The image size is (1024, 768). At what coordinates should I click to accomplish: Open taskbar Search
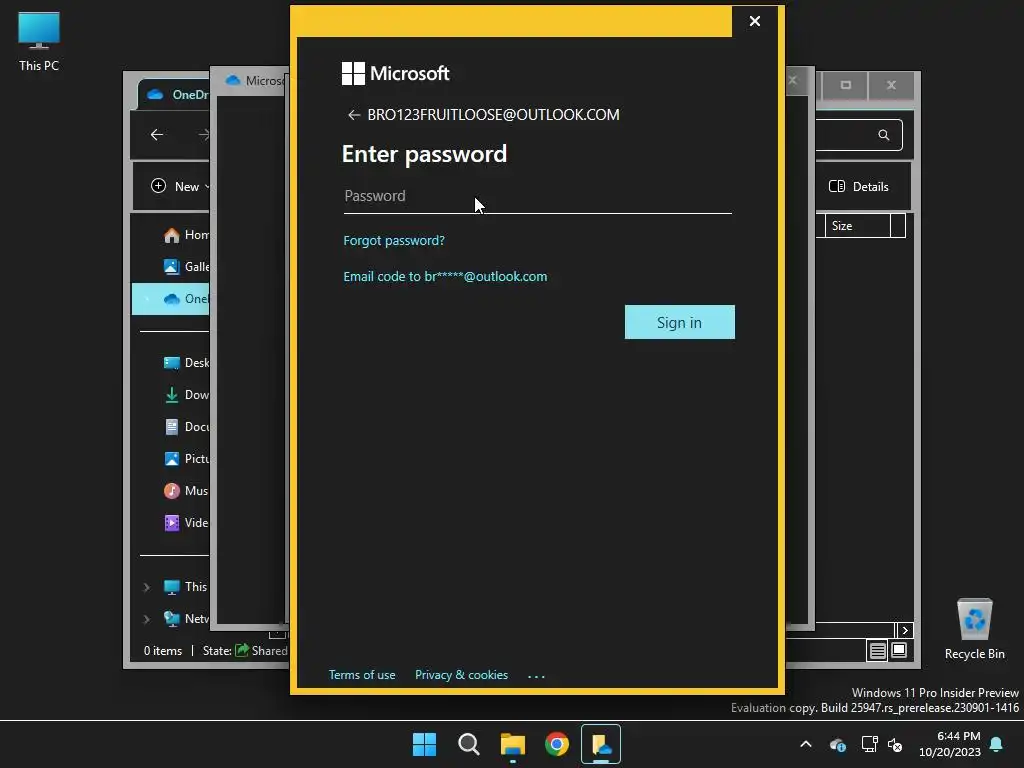[x=468, y=744]
